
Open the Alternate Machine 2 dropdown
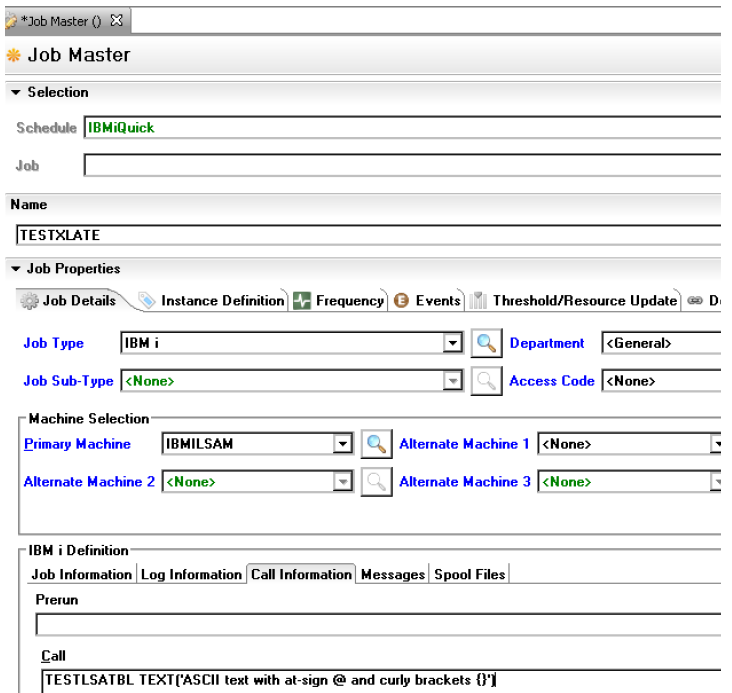[x=342, y=481]
